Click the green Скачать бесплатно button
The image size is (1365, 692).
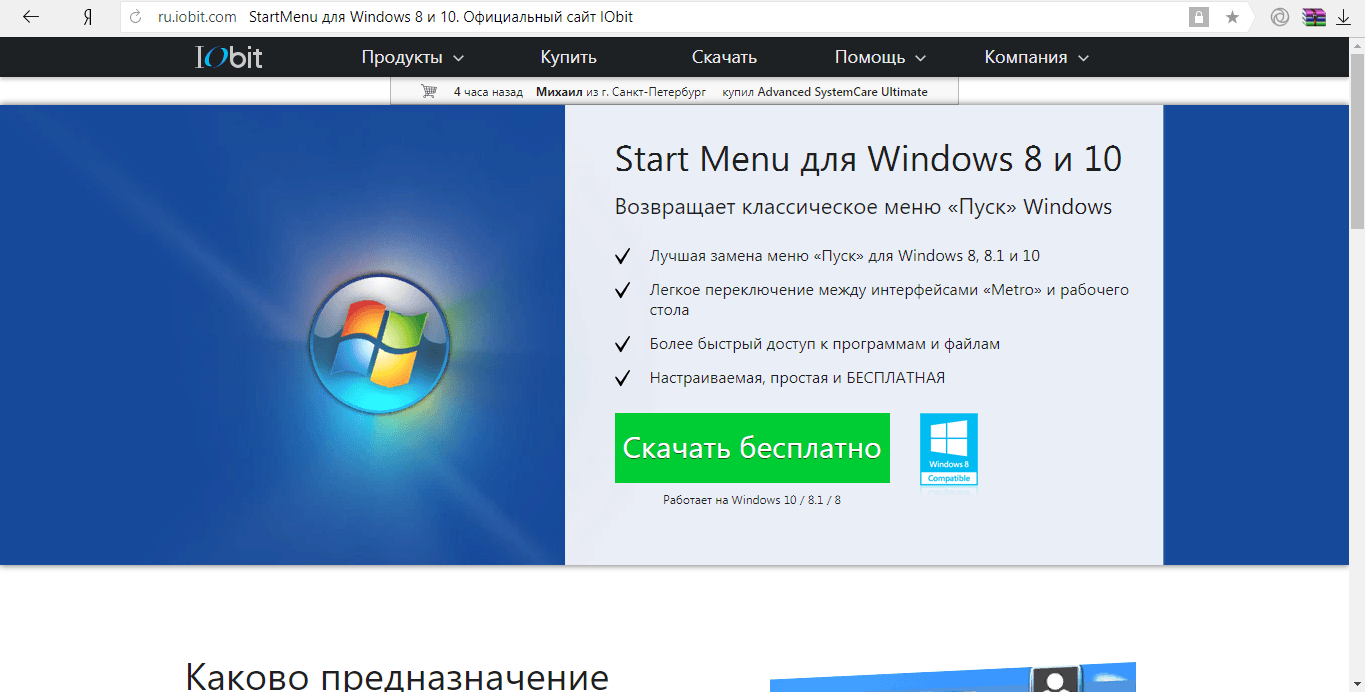[752, 448]
